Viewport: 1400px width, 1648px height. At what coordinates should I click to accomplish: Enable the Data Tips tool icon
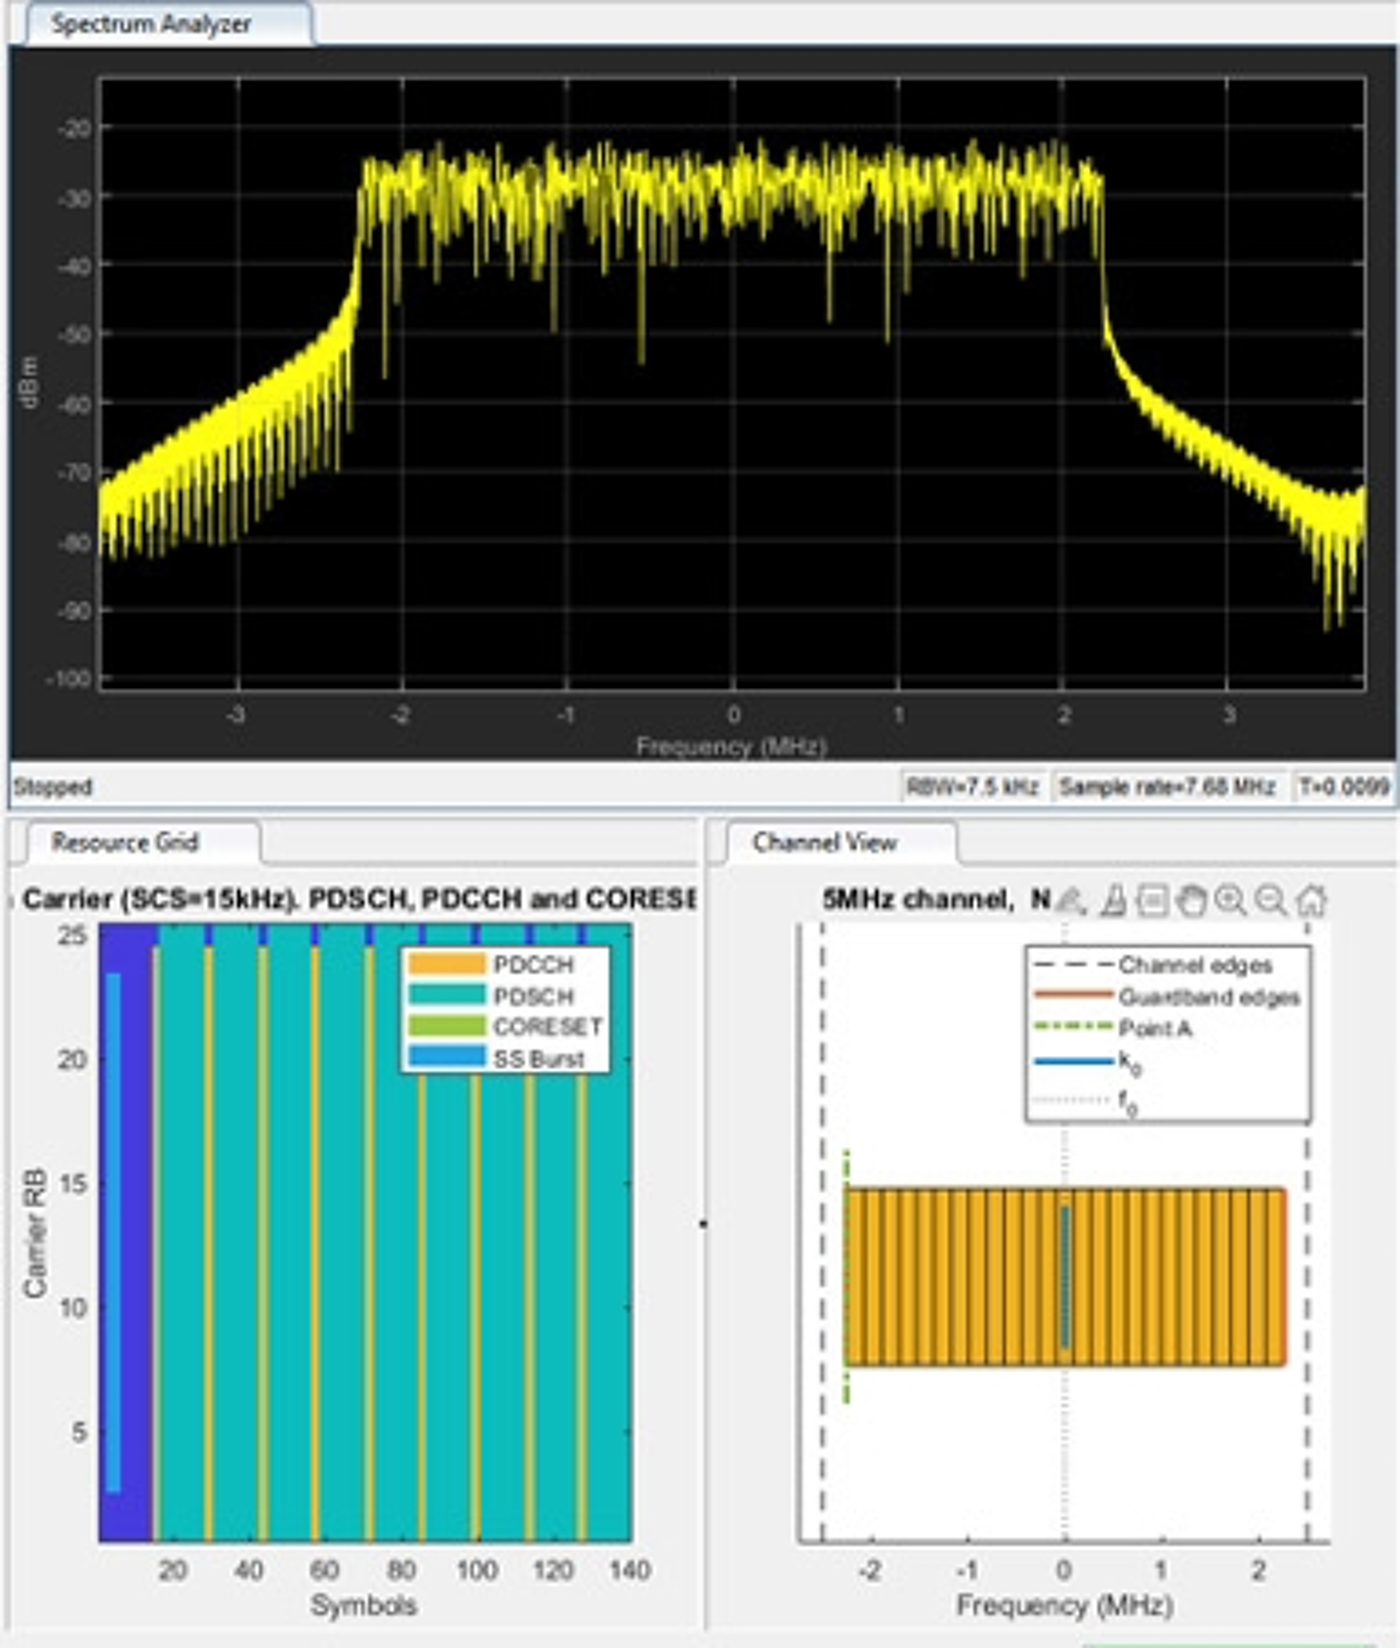click(x=1152, y=901)
